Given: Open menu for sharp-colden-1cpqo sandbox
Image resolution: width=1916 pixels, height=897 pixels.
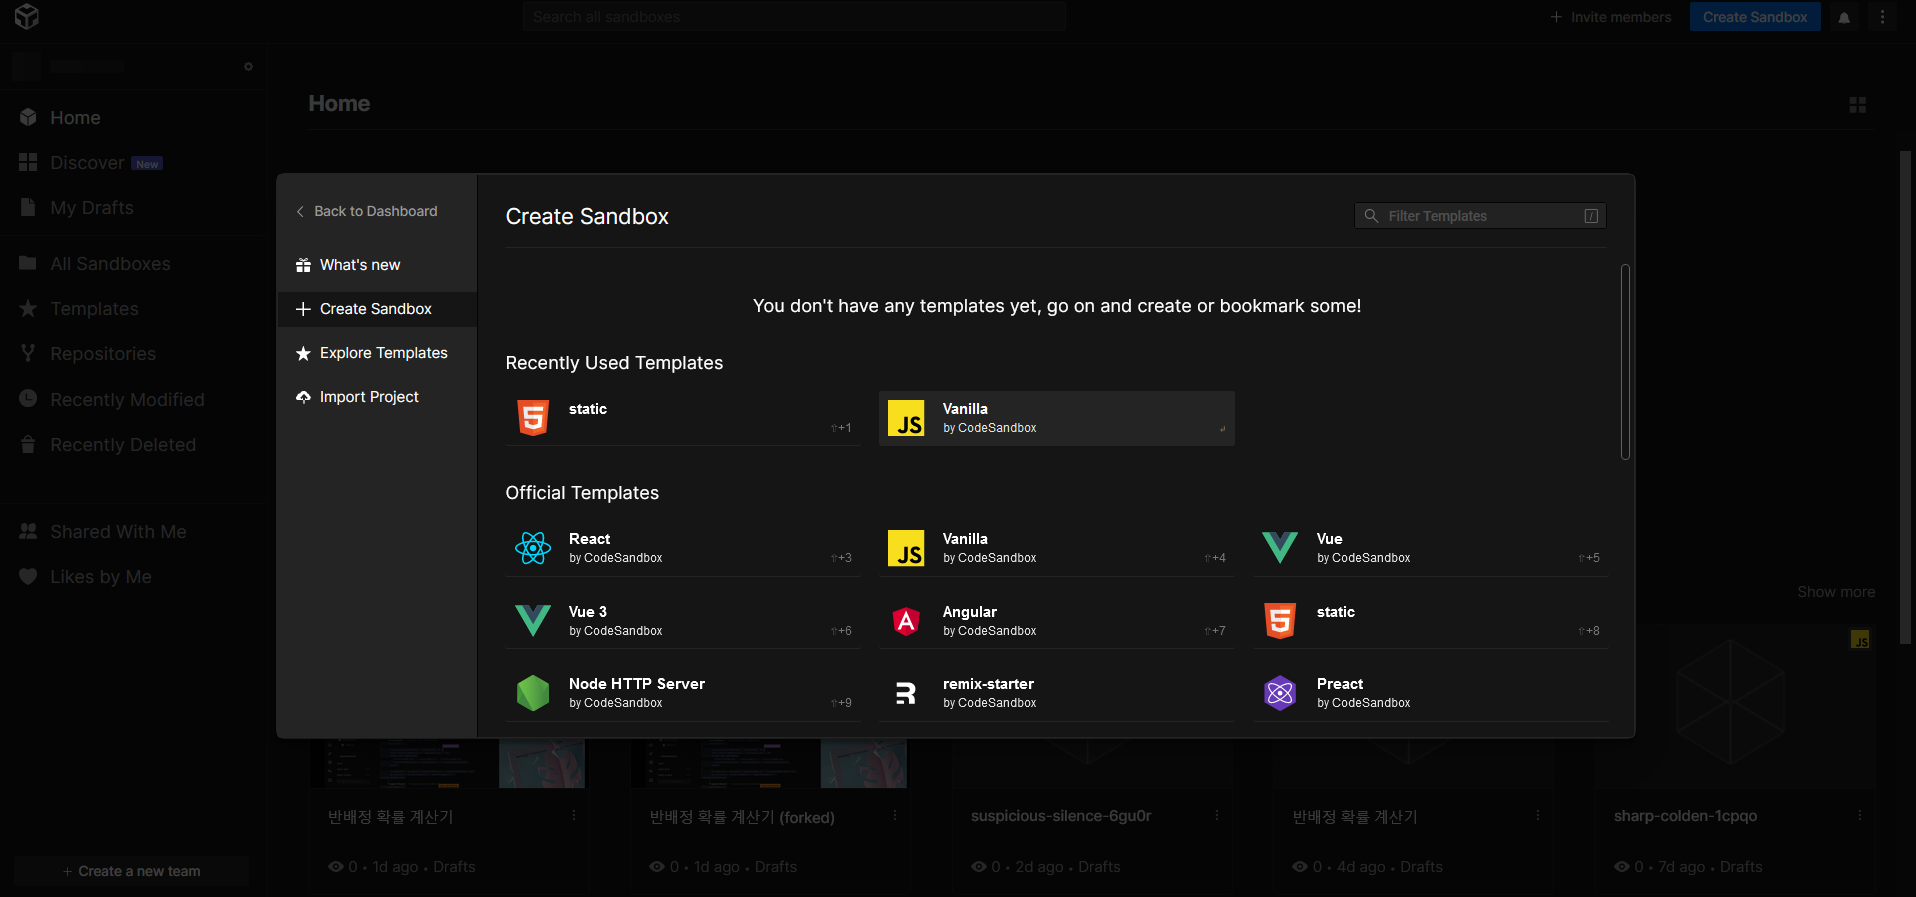Looking at the screenshot, I should (x=1860, y=816).
